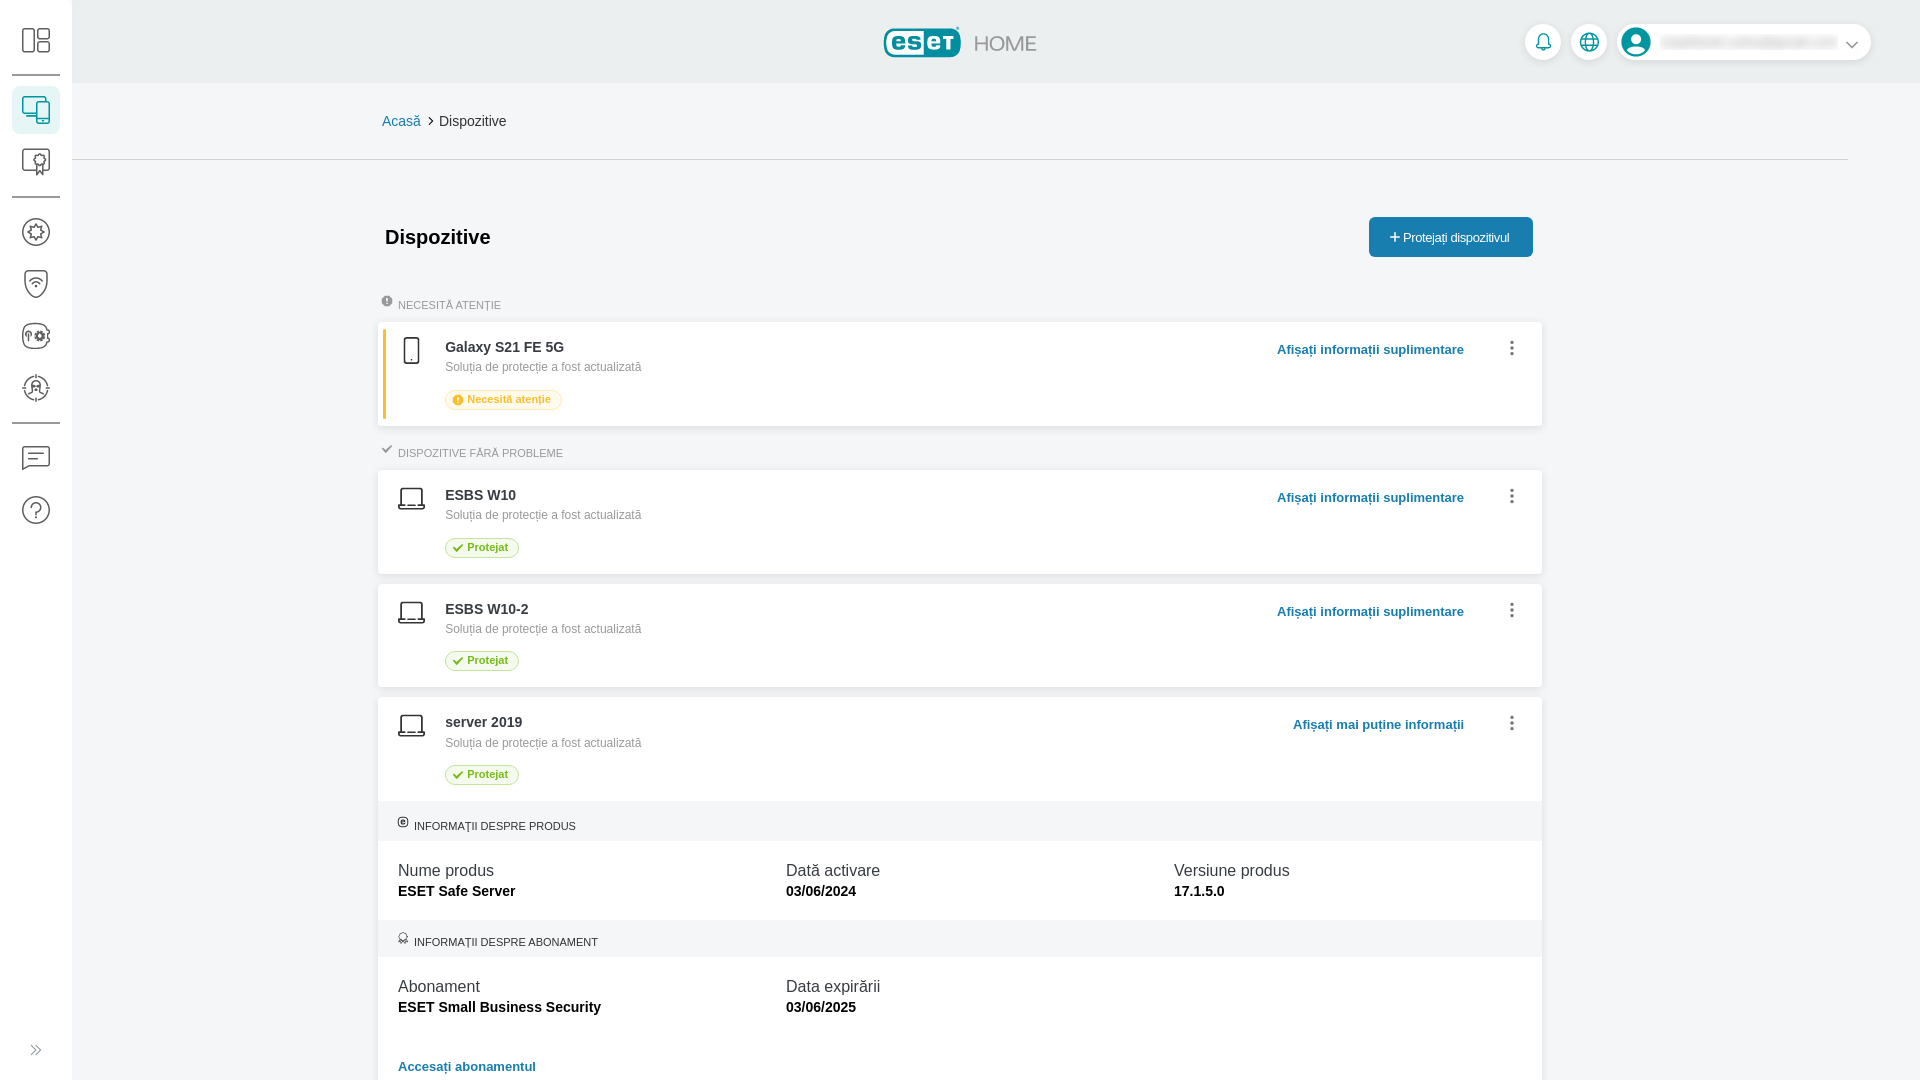Click the ESBS W10 laptop icon

click(411, 499)
